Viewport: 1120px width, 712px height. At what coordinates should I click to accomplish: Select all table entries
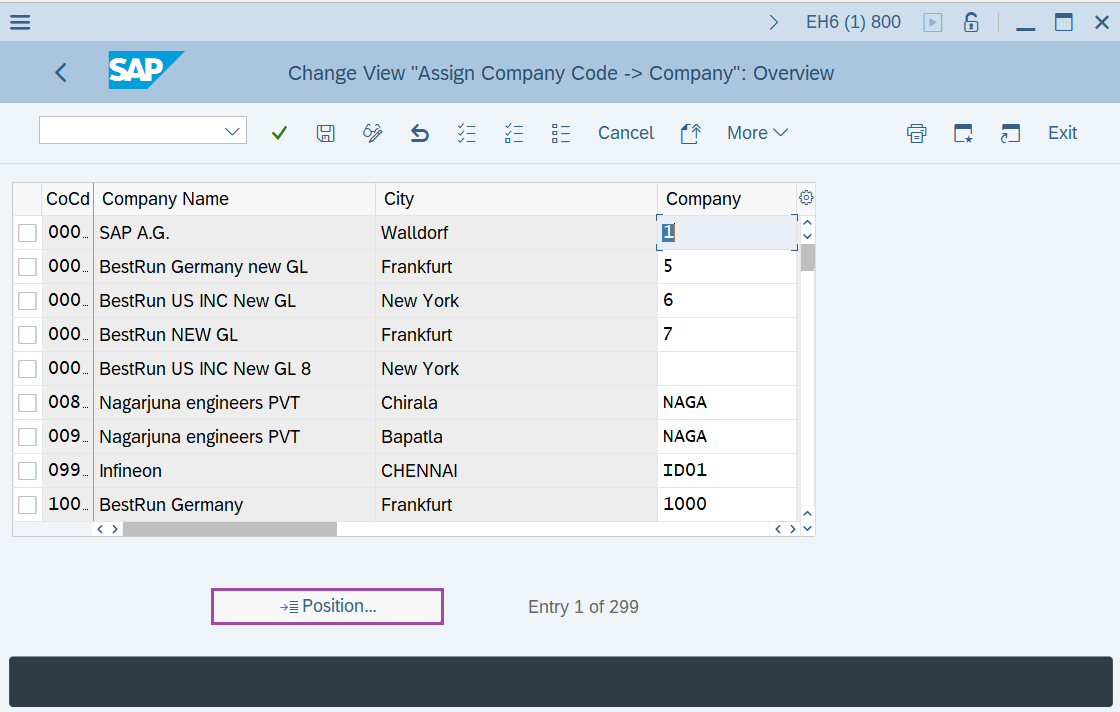point(466,132)
